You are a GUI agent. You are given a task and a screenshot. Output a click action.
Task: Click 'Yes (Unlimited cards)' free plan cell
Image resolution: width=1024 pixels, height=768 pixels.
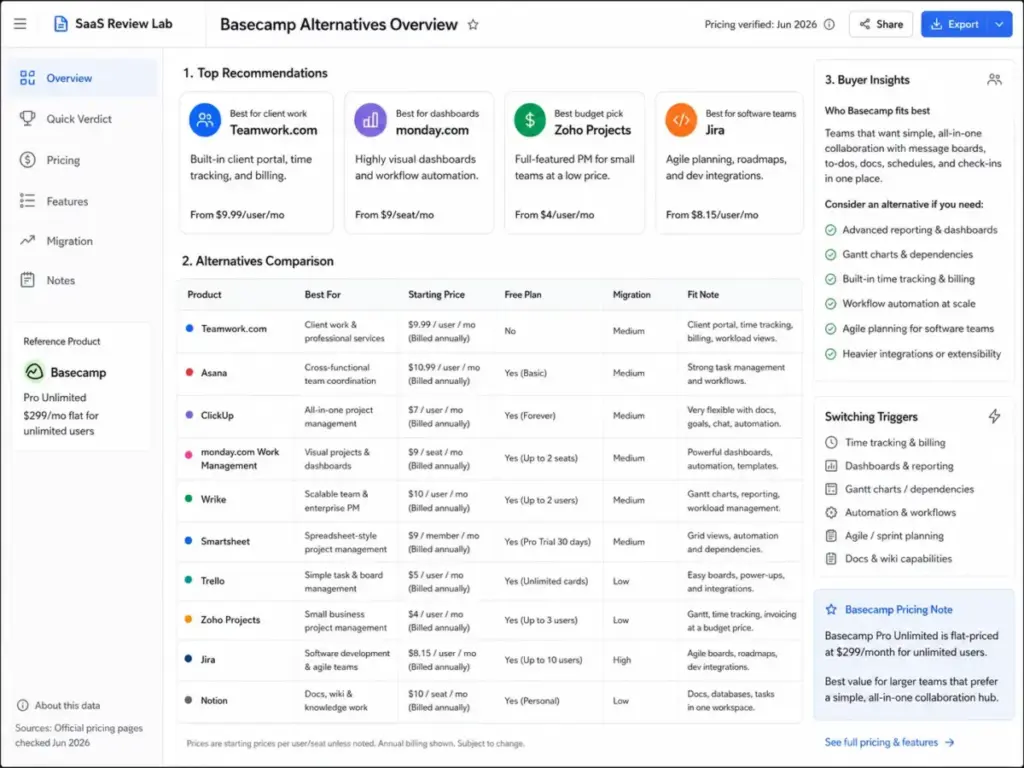[x=546, y=581]
